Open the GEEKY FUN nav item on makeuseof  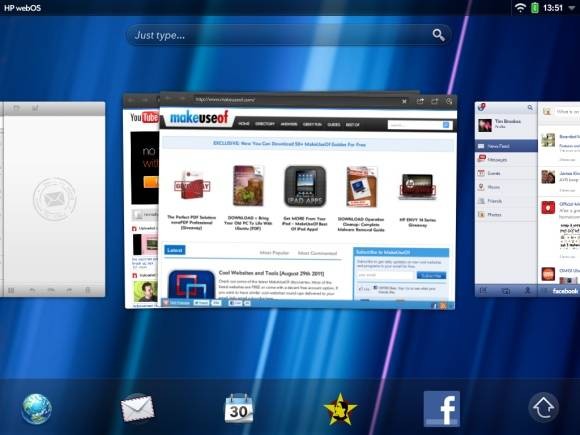pyautogui.click(x=312, y=124)
